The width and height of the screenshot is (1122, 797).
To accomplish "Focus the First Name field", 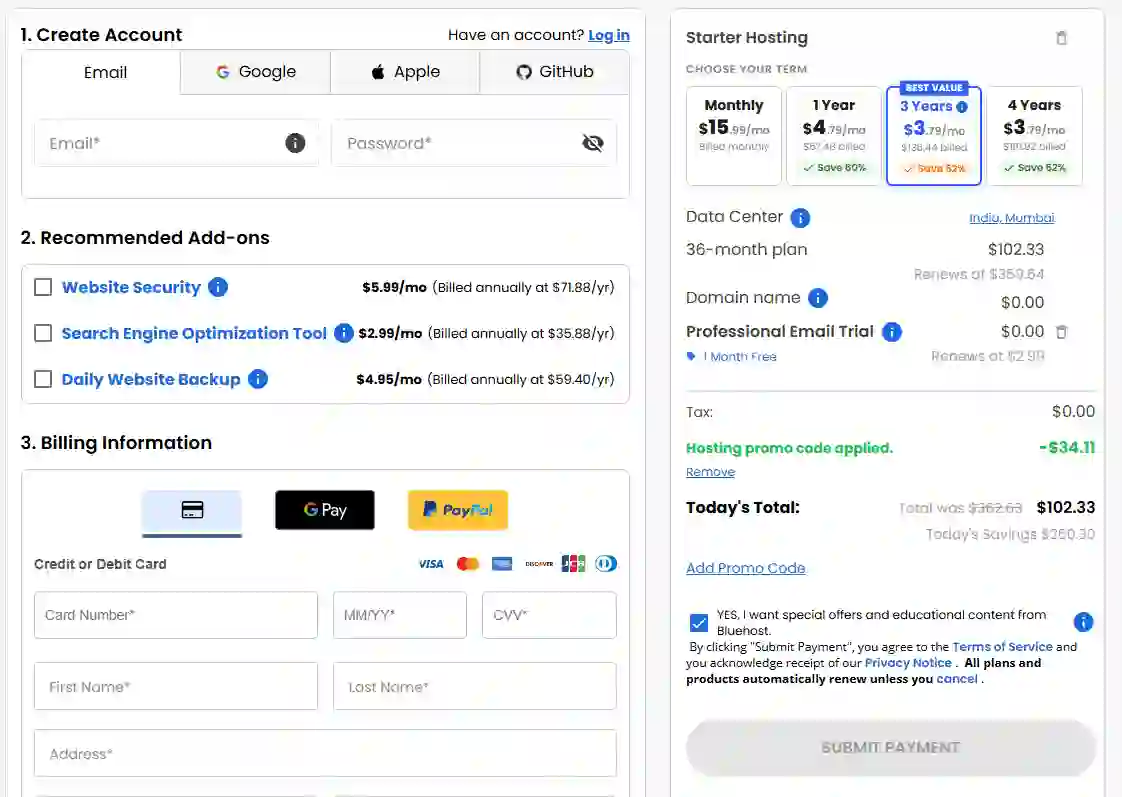I will coord(176,687).
